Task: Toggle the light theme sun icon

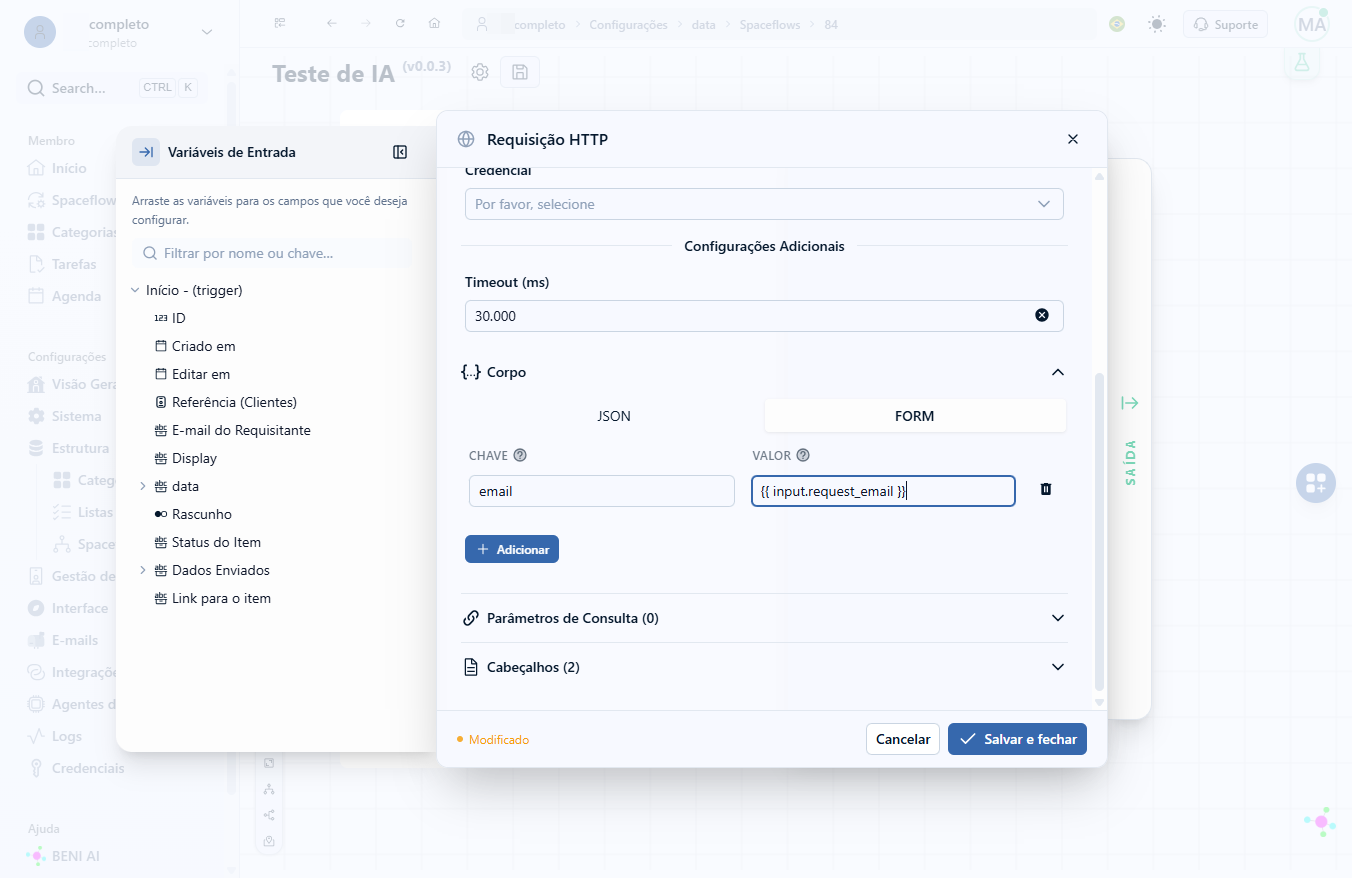Action: click(x=1157, y=24)
